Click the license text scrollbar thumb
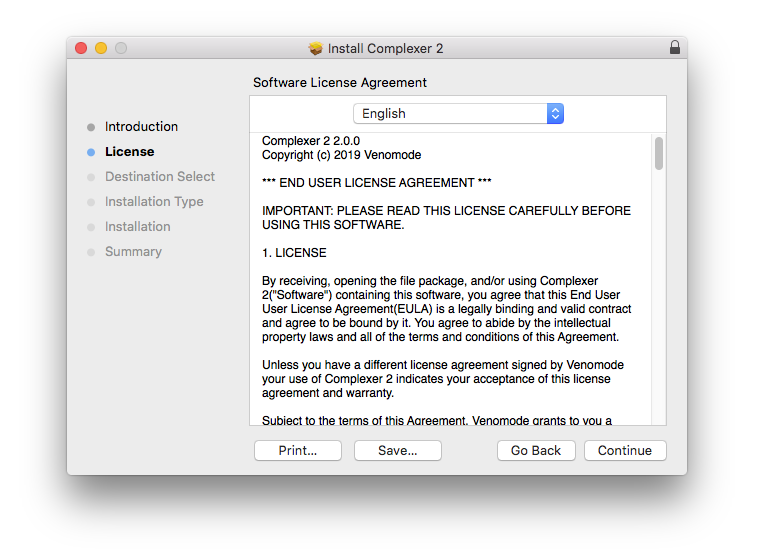Image resolution: width=758 pixels, height=552 pixels. coord(659,153)
